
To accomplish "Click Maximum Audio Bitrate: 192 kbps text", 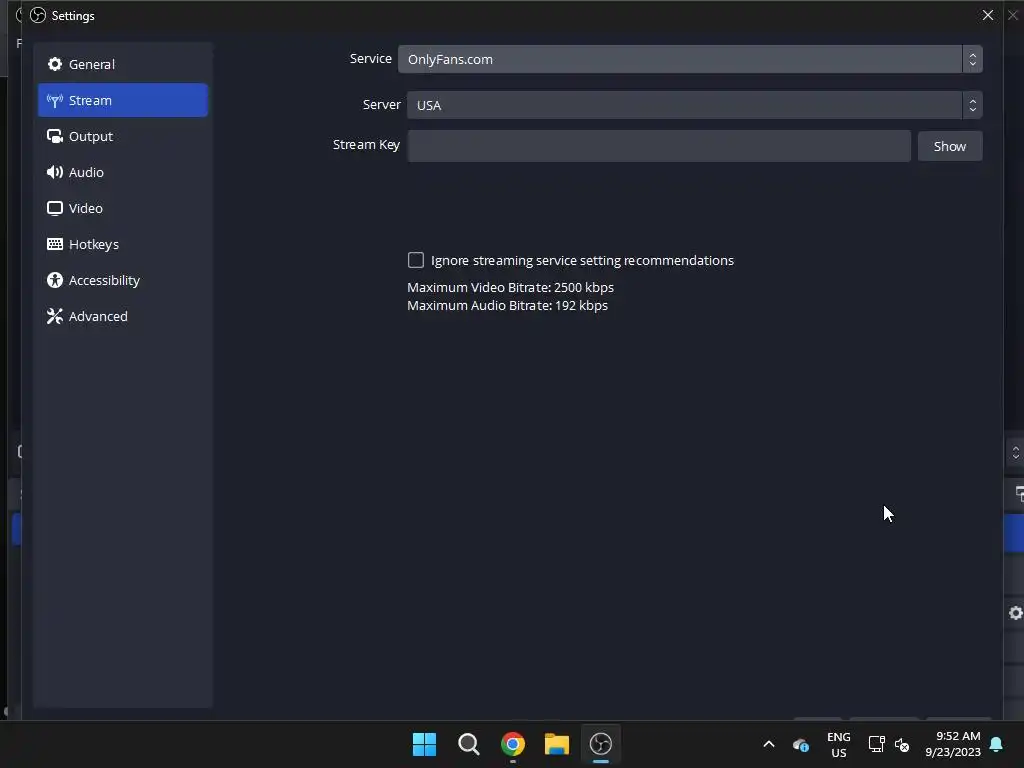I will (x=507, y=306).
